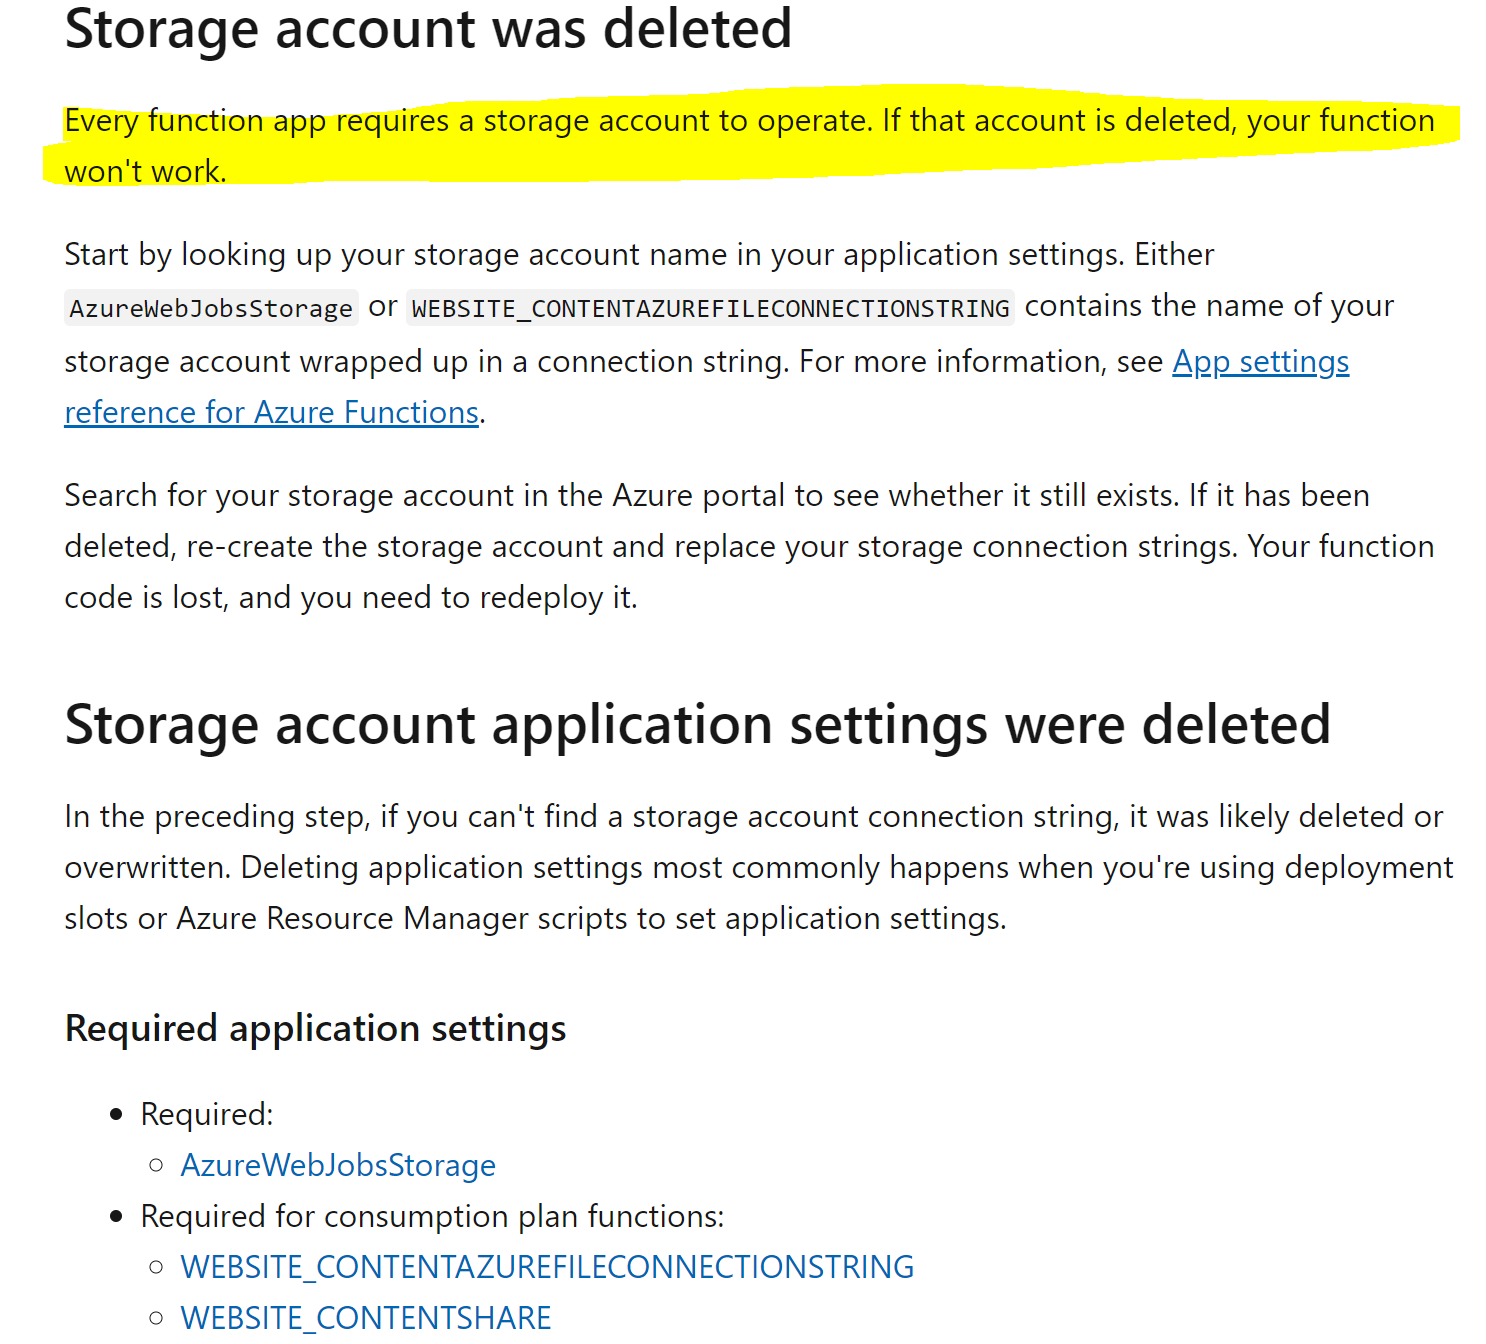Click the paragraph starting 'In the preceding step'

coord(758,867)
